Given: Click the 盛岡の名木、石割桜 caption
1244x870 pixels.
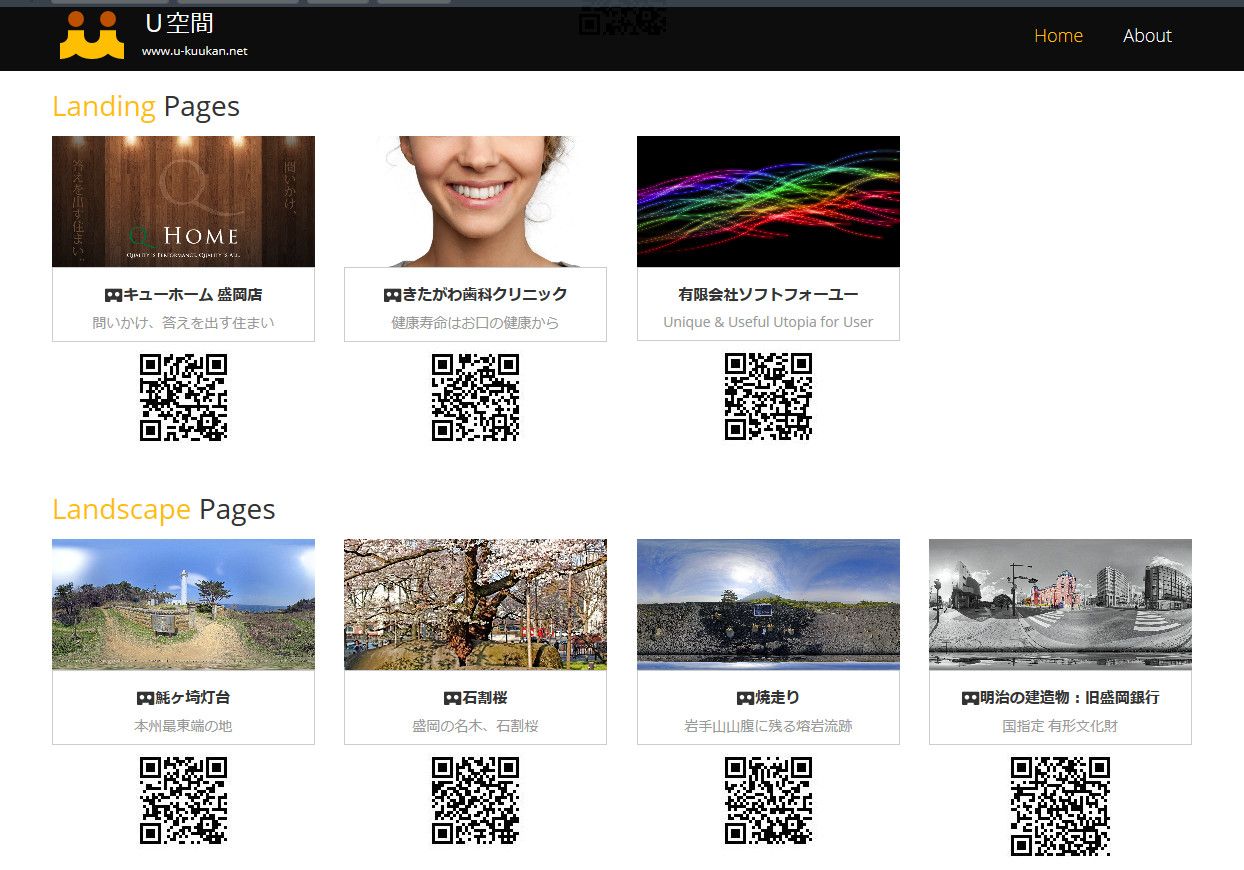Looking at the screenshot, I should click(475, 726).
